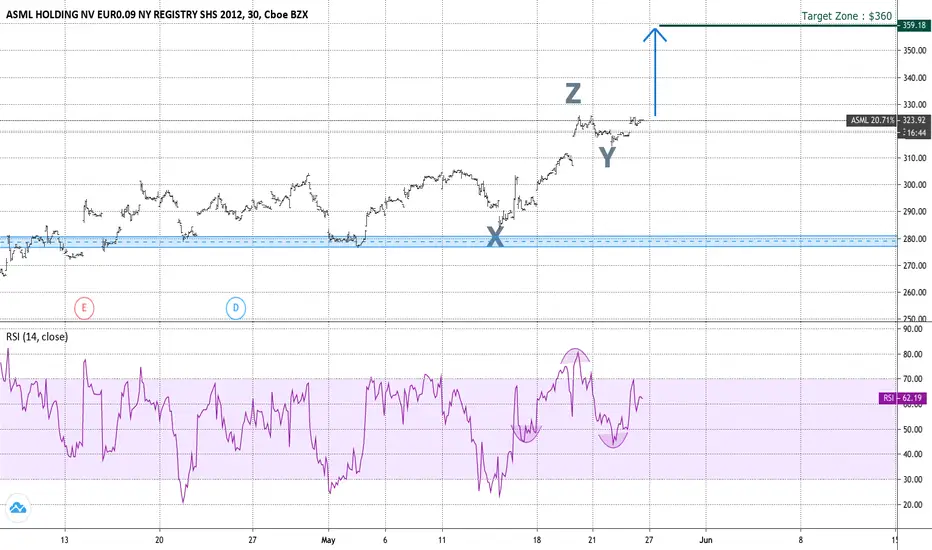Click the 20.00 RSI axis label
The height and width of the screenshot is (550, 932).
coord(914,505)
